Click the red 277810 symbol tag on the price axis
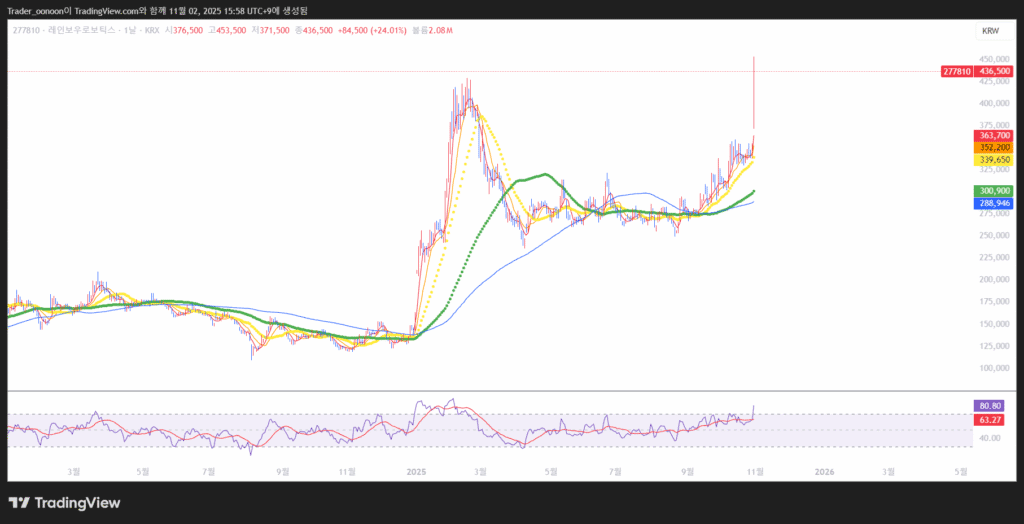Image resolution: width=1024 pixels, height=524 pixels. 957,72
